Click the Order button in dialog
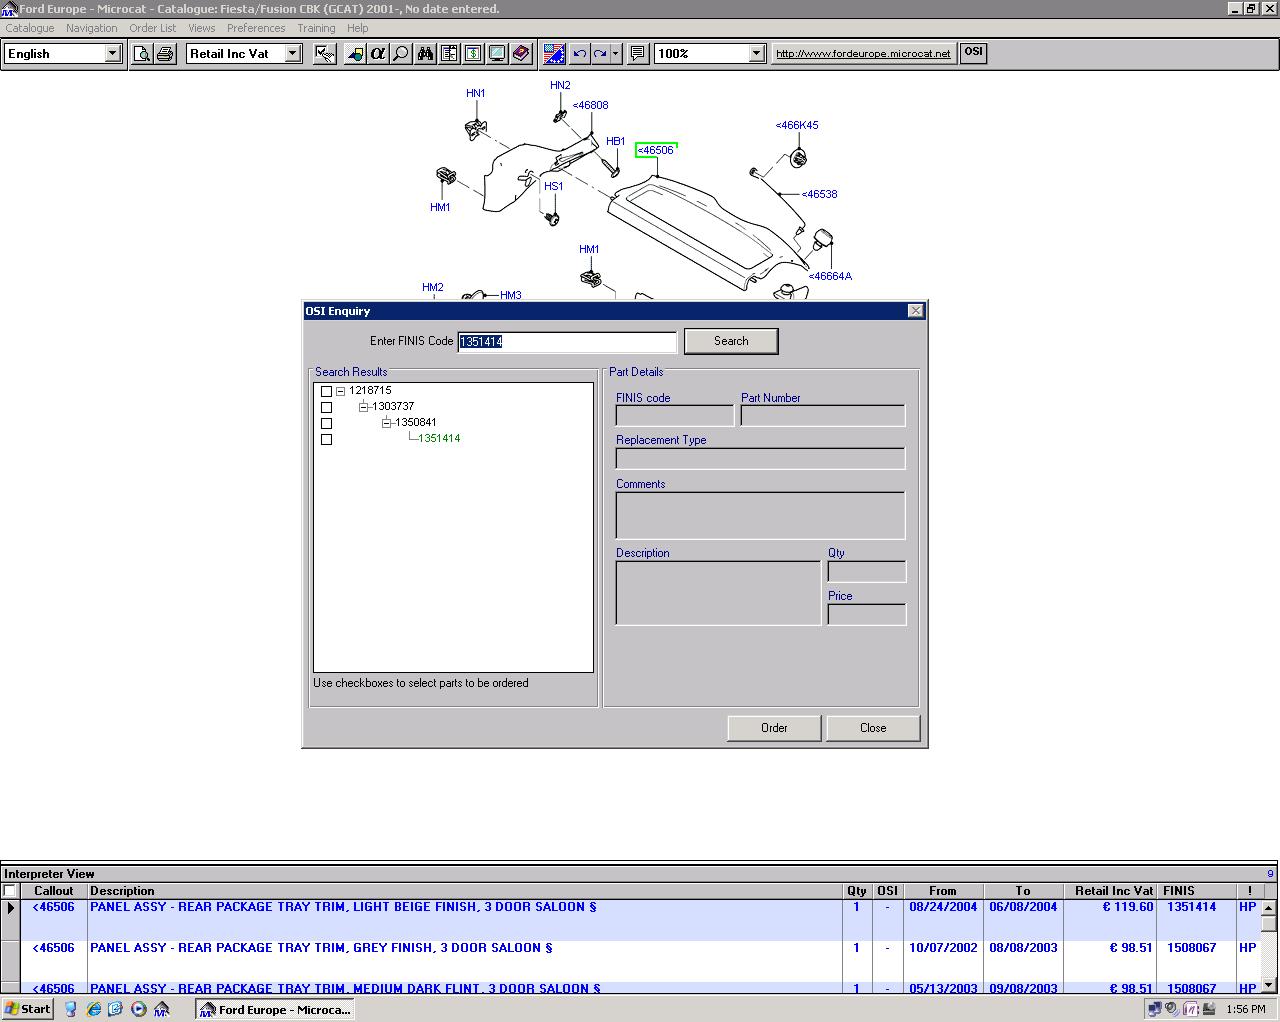 [x=774, y=728]
